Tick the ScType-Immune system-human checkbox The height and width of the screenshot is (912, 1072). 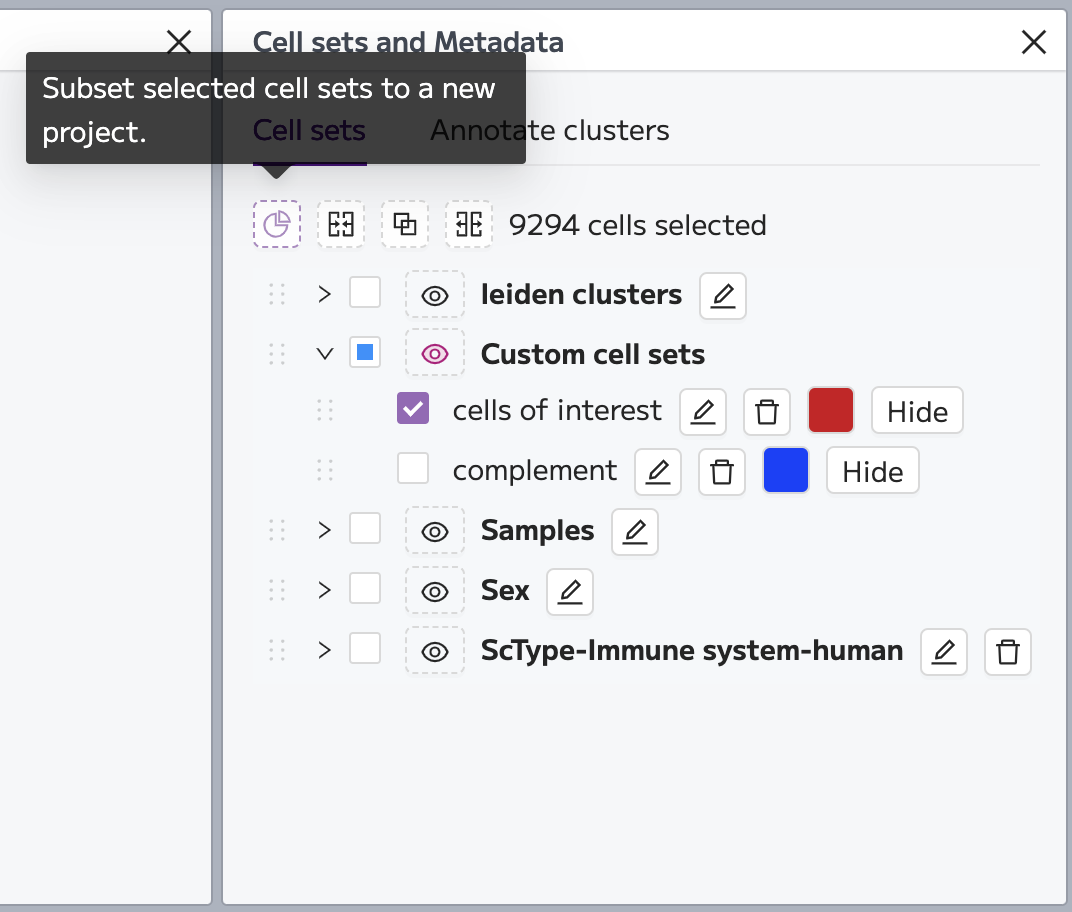click(365, 648)
